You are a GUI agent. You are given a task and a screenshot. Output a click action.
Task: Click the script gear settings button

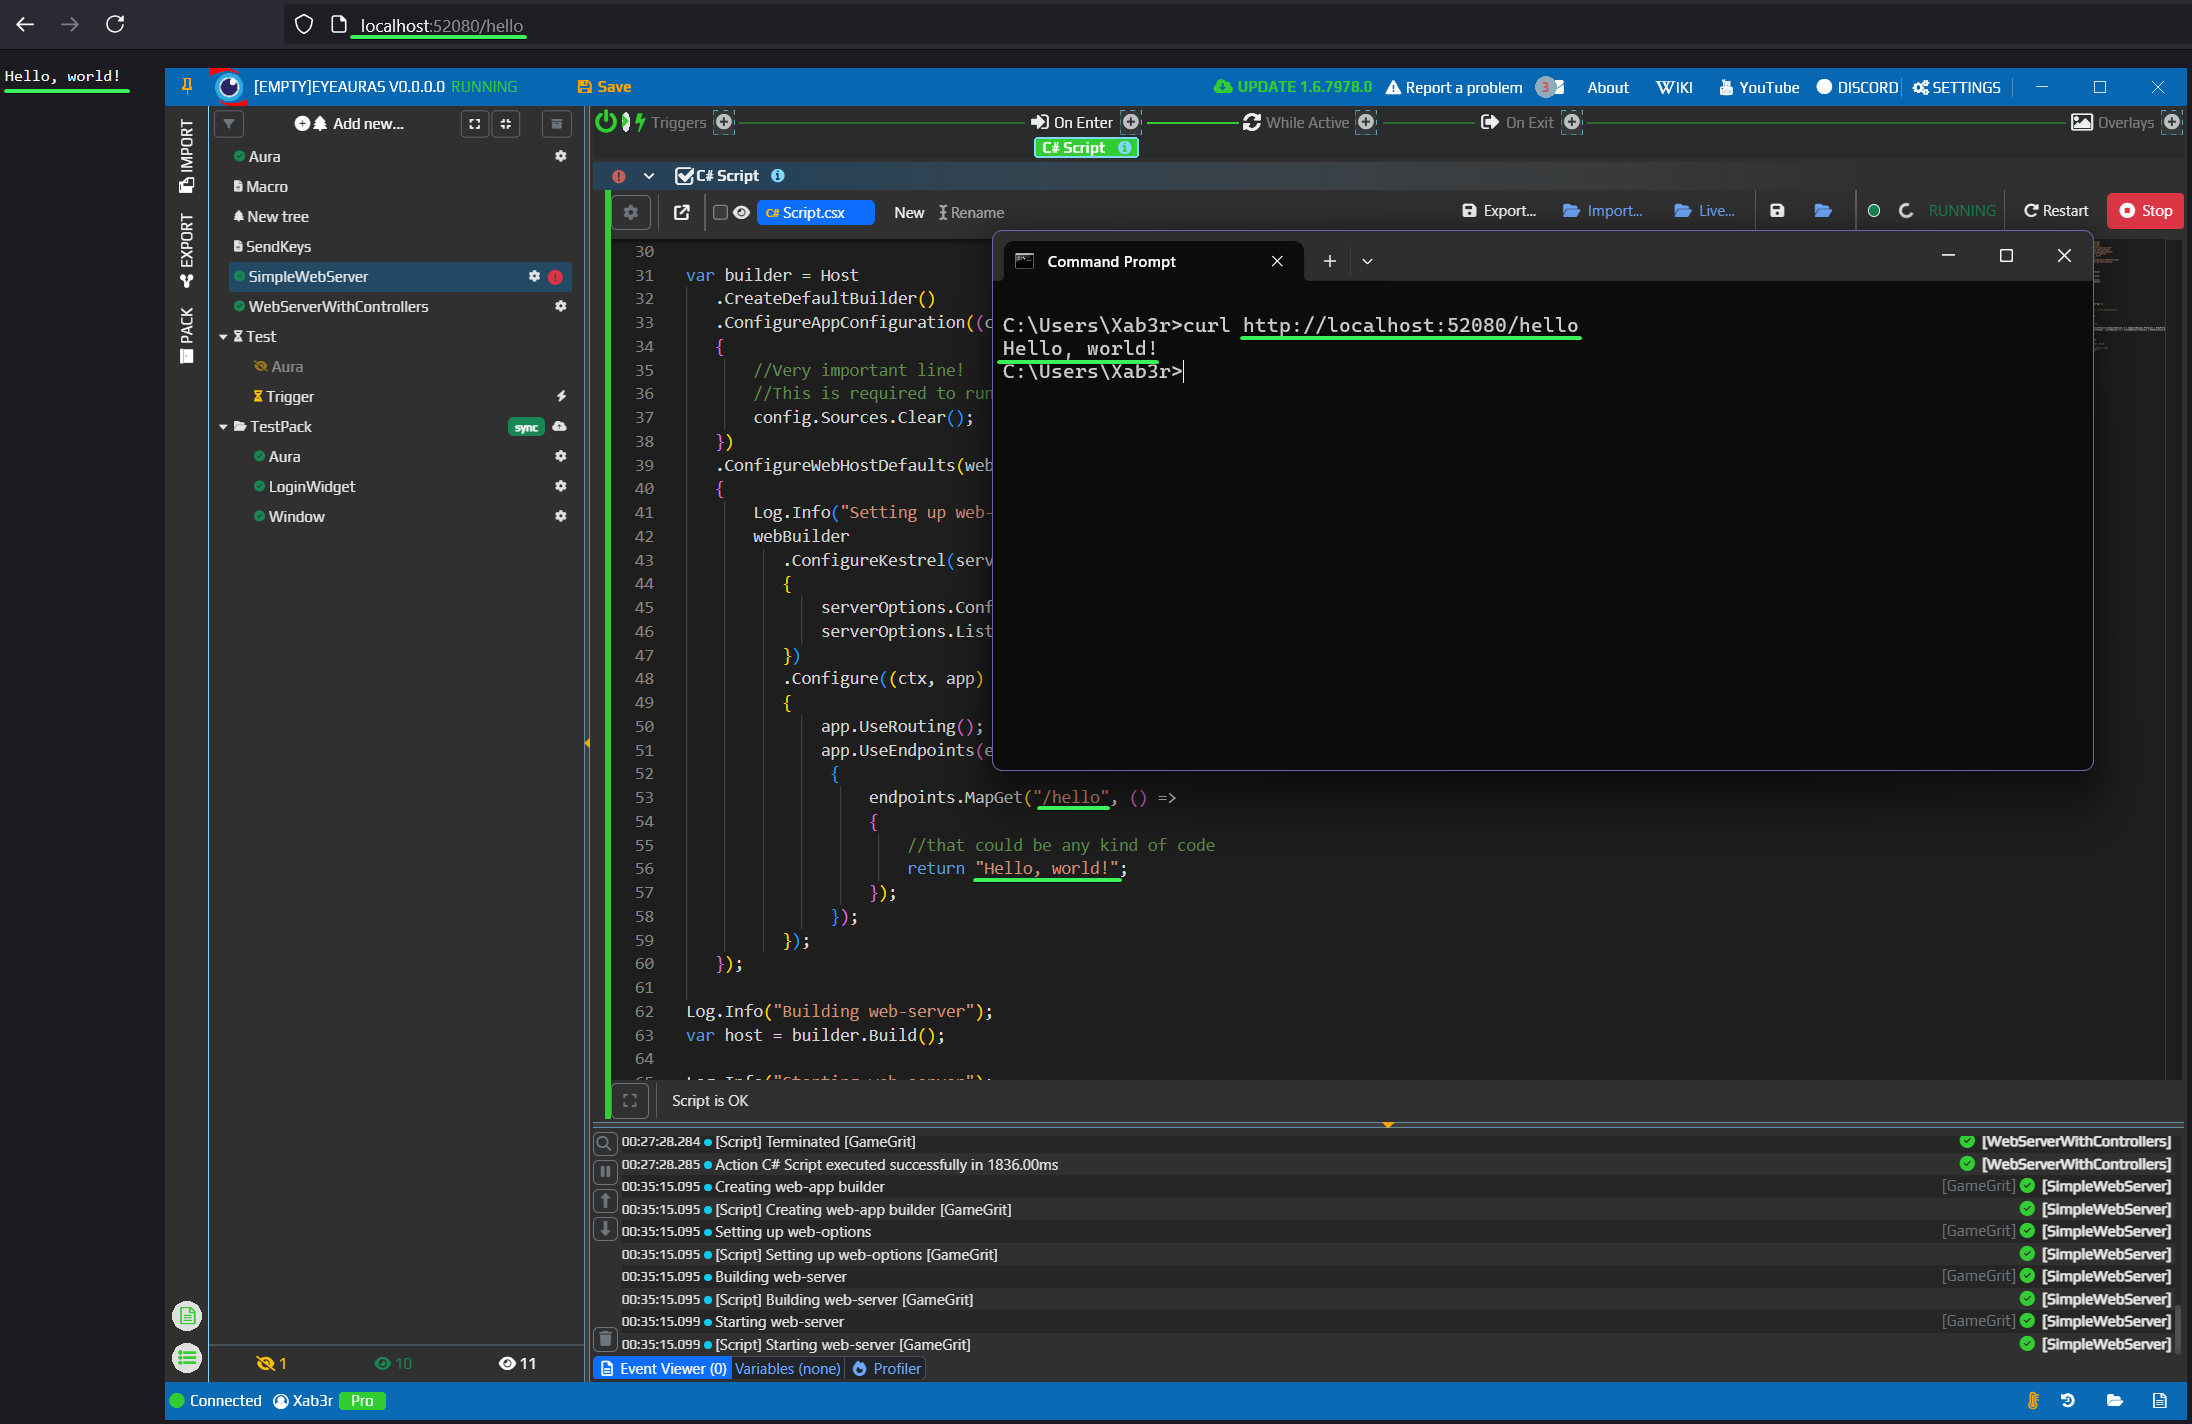click(x=631, y=212)
